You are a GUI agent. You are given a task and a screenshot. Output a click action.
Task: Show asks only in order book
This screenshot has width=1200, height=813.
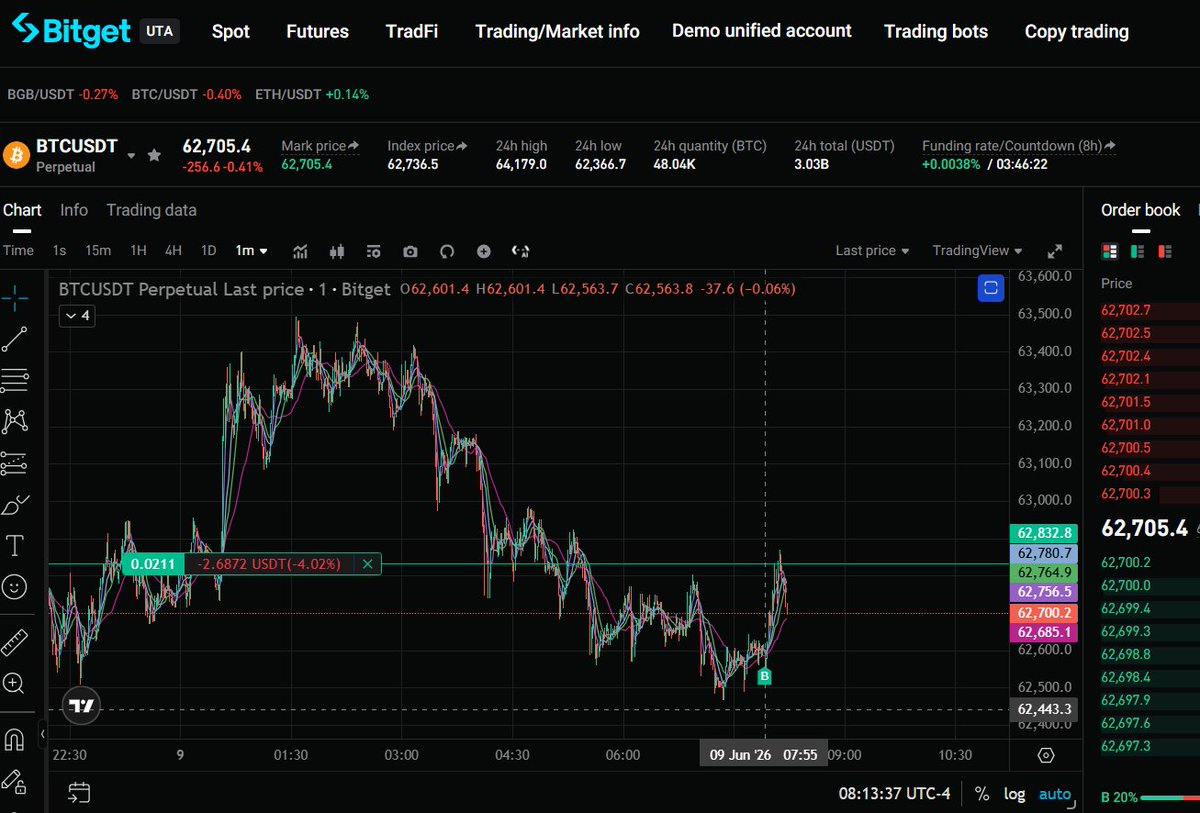pyautogui.click(x=1164, y=251)
